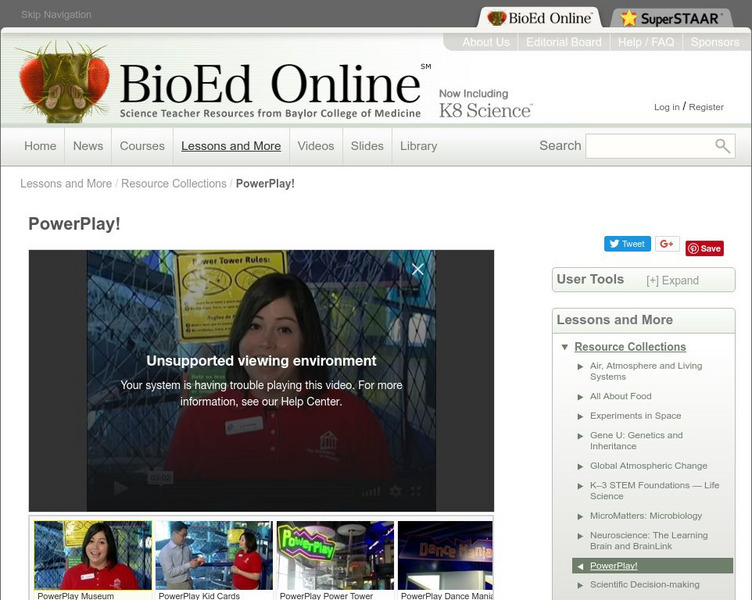Expand Air, Atmosphere and Living Systems arrow
This screenshot has height=600, width=752.
580,366
